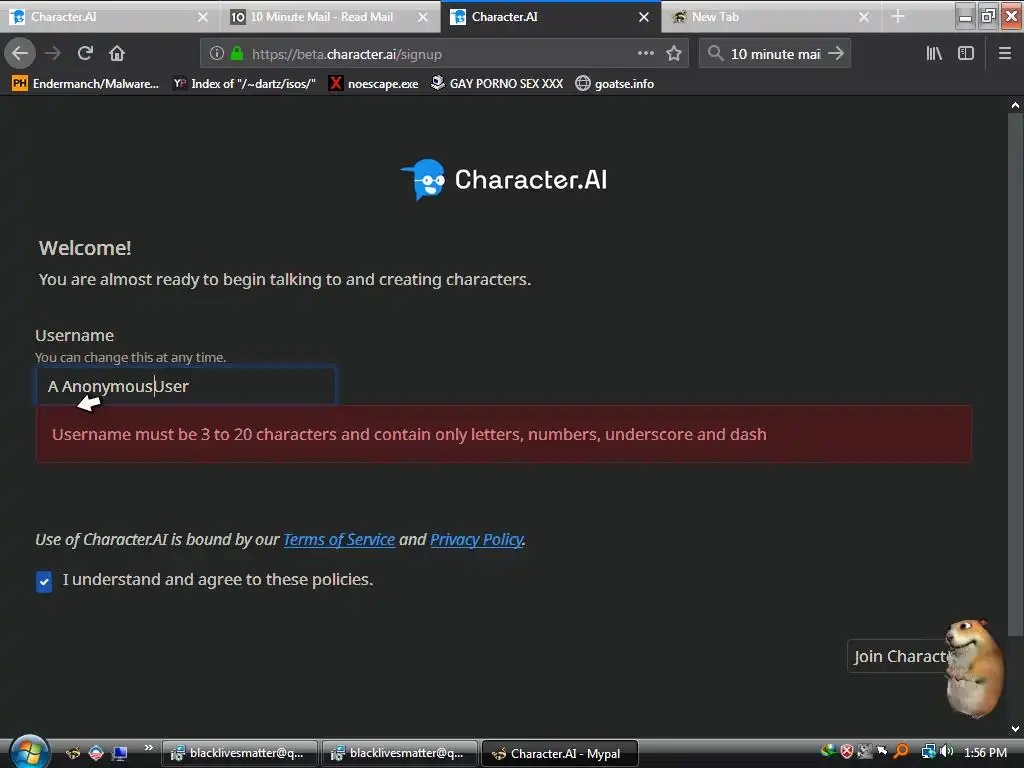1024x768 pixels.
Task: Click the scrollbar down arrow
Action: pos(1015,729)
